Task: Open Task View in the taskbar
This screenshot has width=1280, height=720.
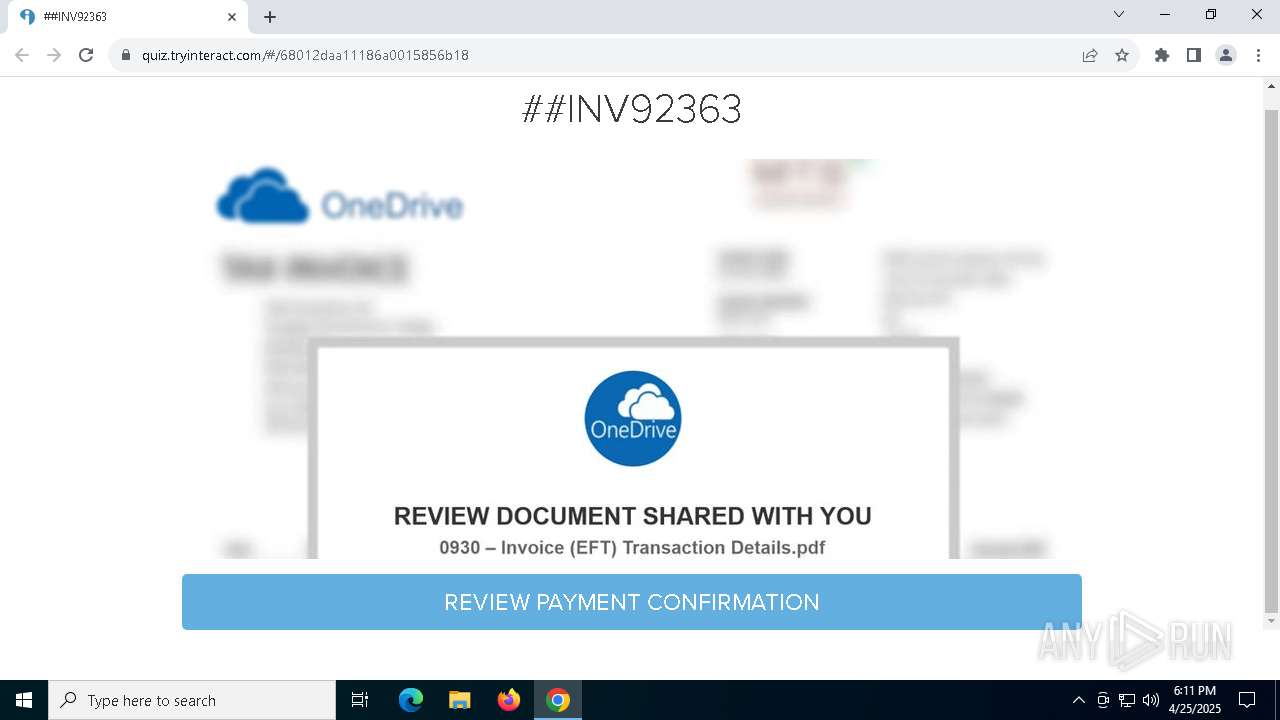Action: pos(360,700)
